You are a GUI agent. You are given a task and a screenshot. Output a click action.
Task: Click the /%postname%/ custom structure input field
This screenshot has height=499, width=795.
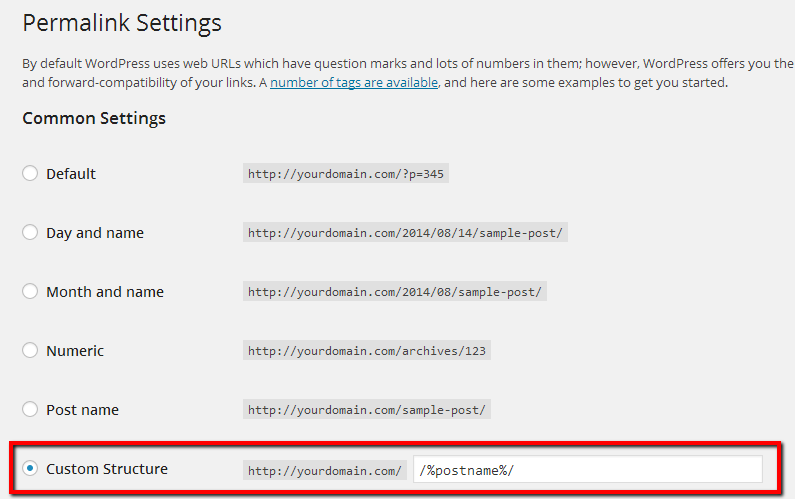(588, 469)
